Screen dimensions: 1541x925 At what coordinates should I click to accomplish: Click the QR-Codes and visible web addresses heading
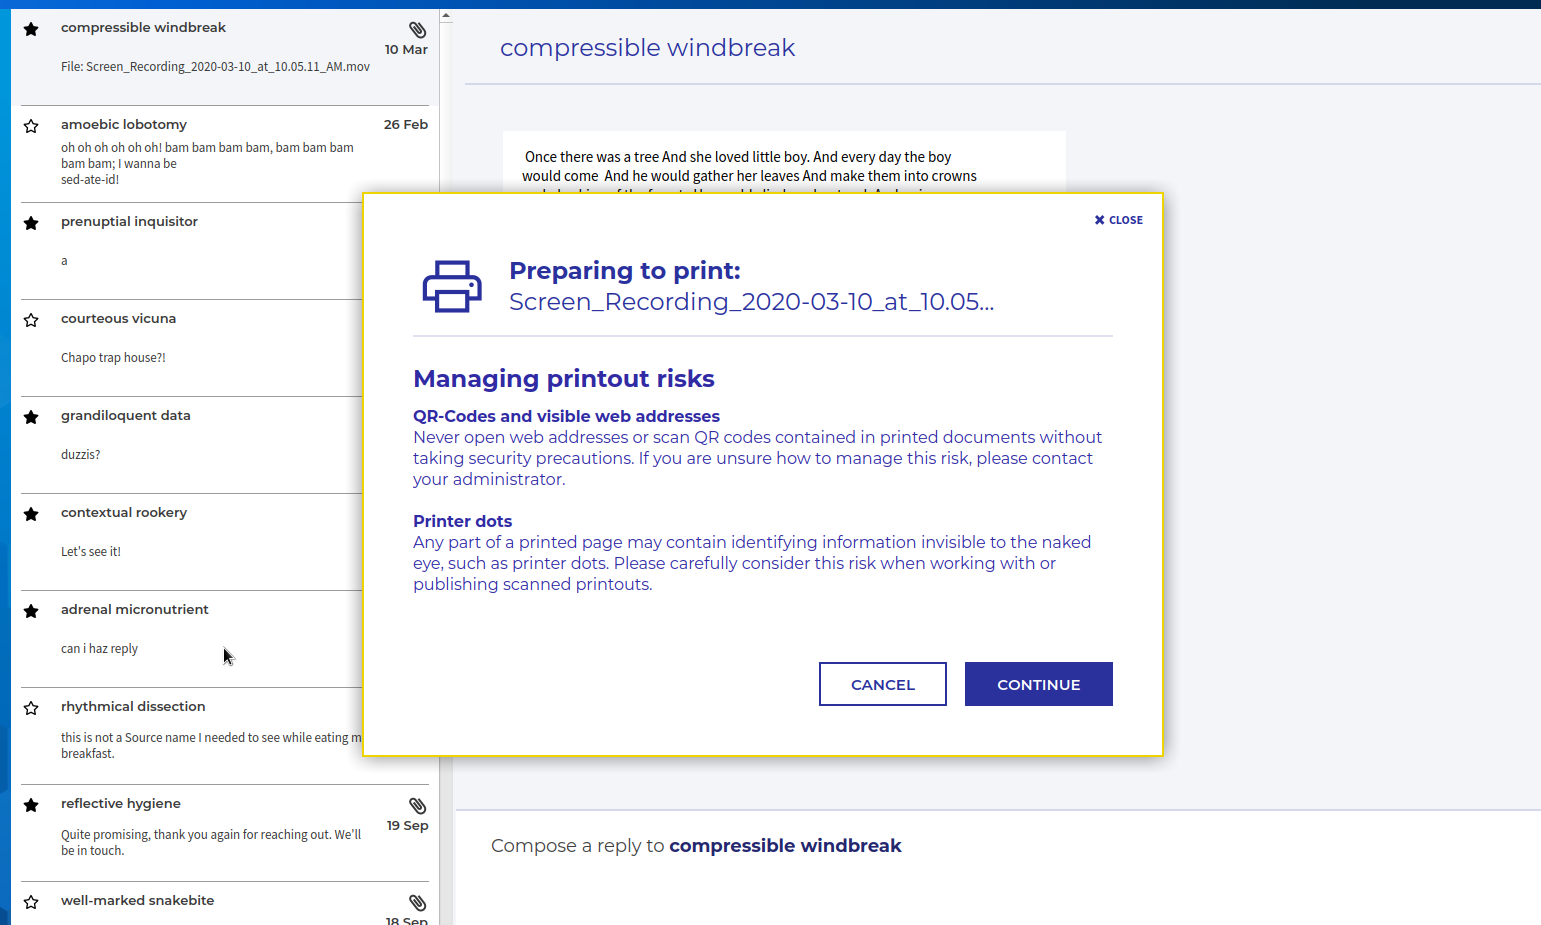(x=566, y=416)
